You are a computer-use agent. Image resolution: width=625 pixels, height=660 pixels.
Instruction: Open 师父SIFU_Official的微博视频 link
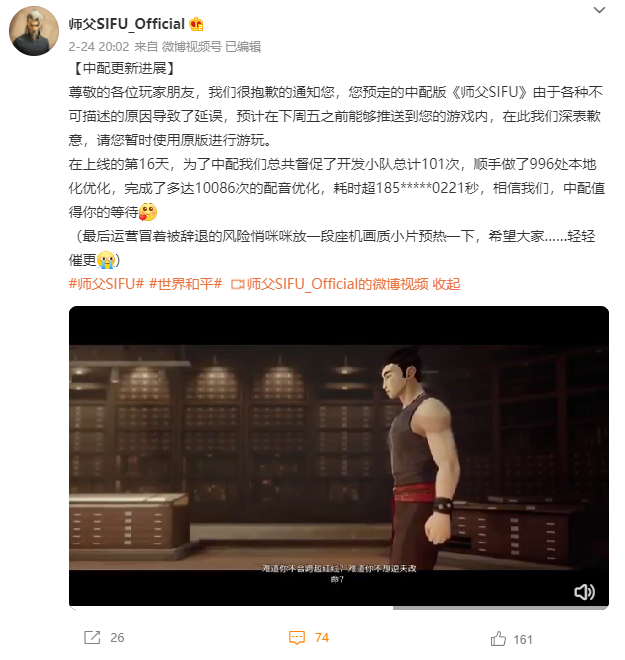[338, 284]
